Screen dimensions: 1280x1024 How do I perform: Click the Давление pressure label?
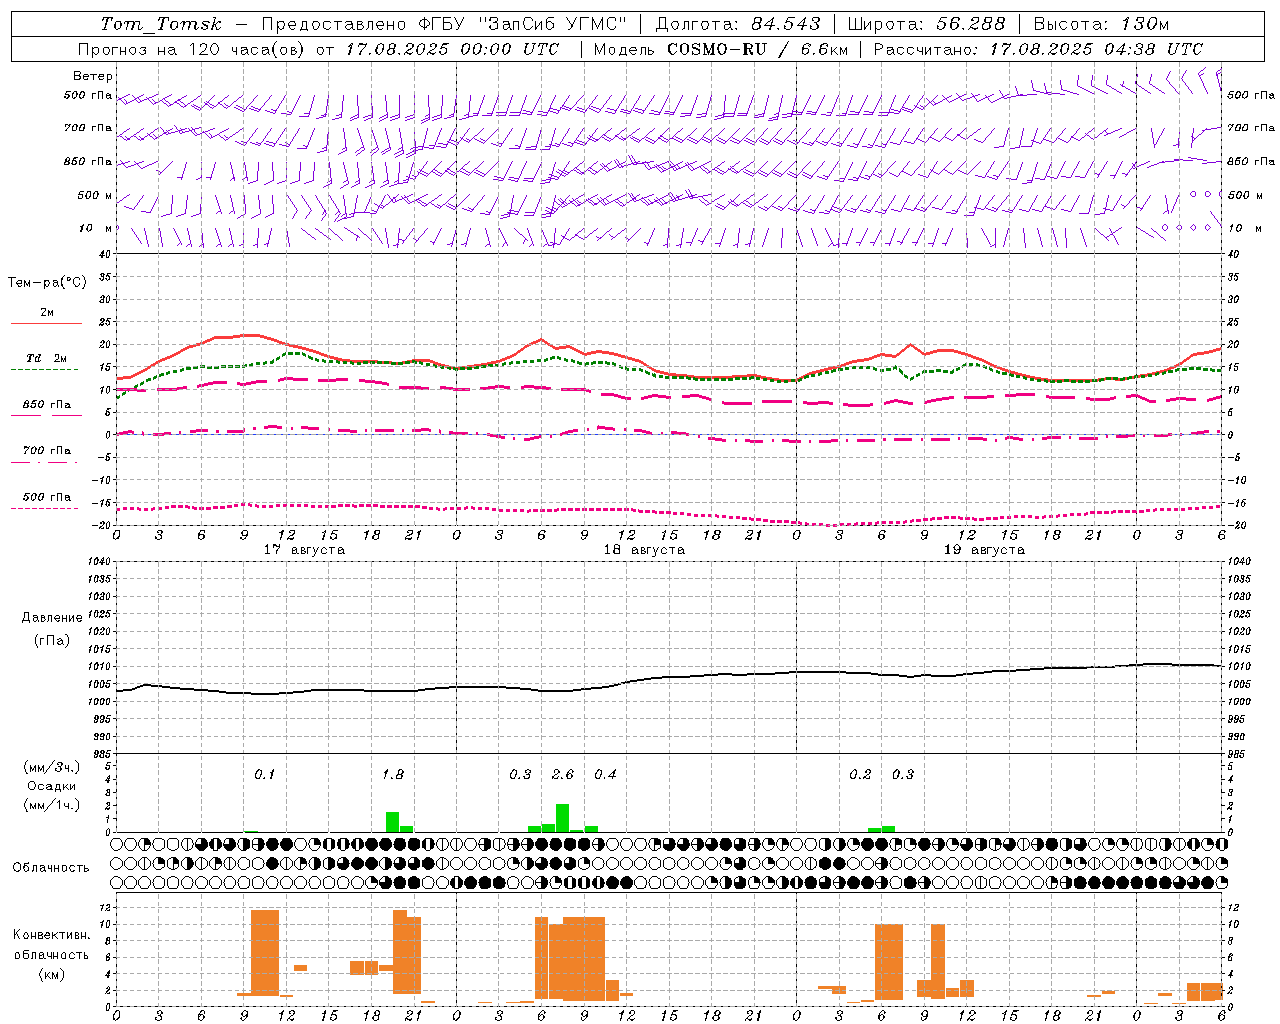click(x=52, y=618)
